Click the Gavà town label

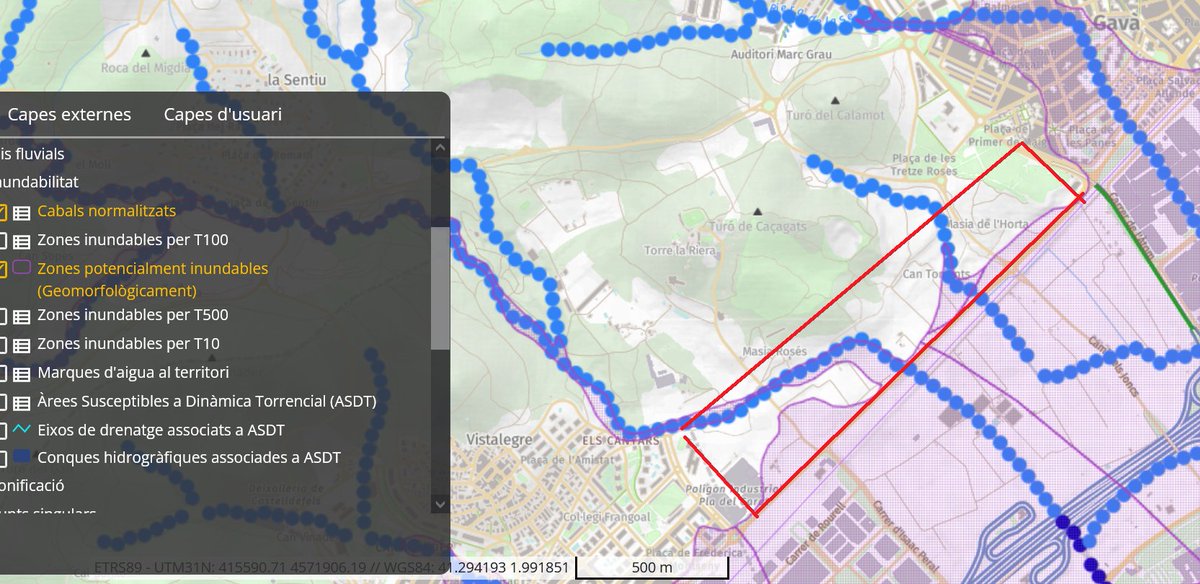pos(1117,21)
